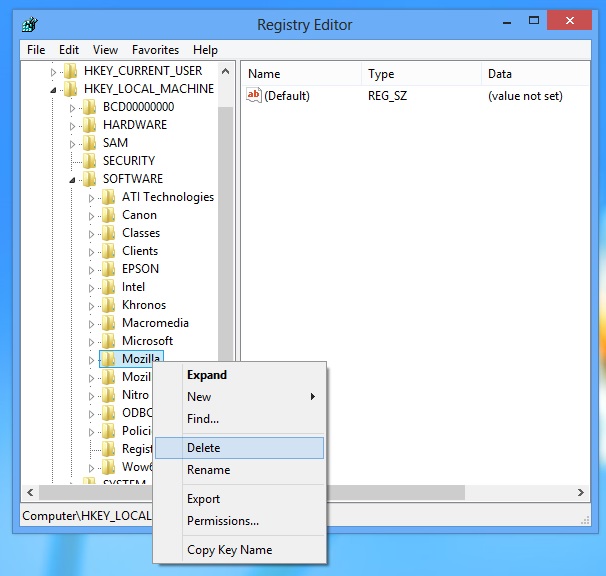Open the File menu

(36, 50)
